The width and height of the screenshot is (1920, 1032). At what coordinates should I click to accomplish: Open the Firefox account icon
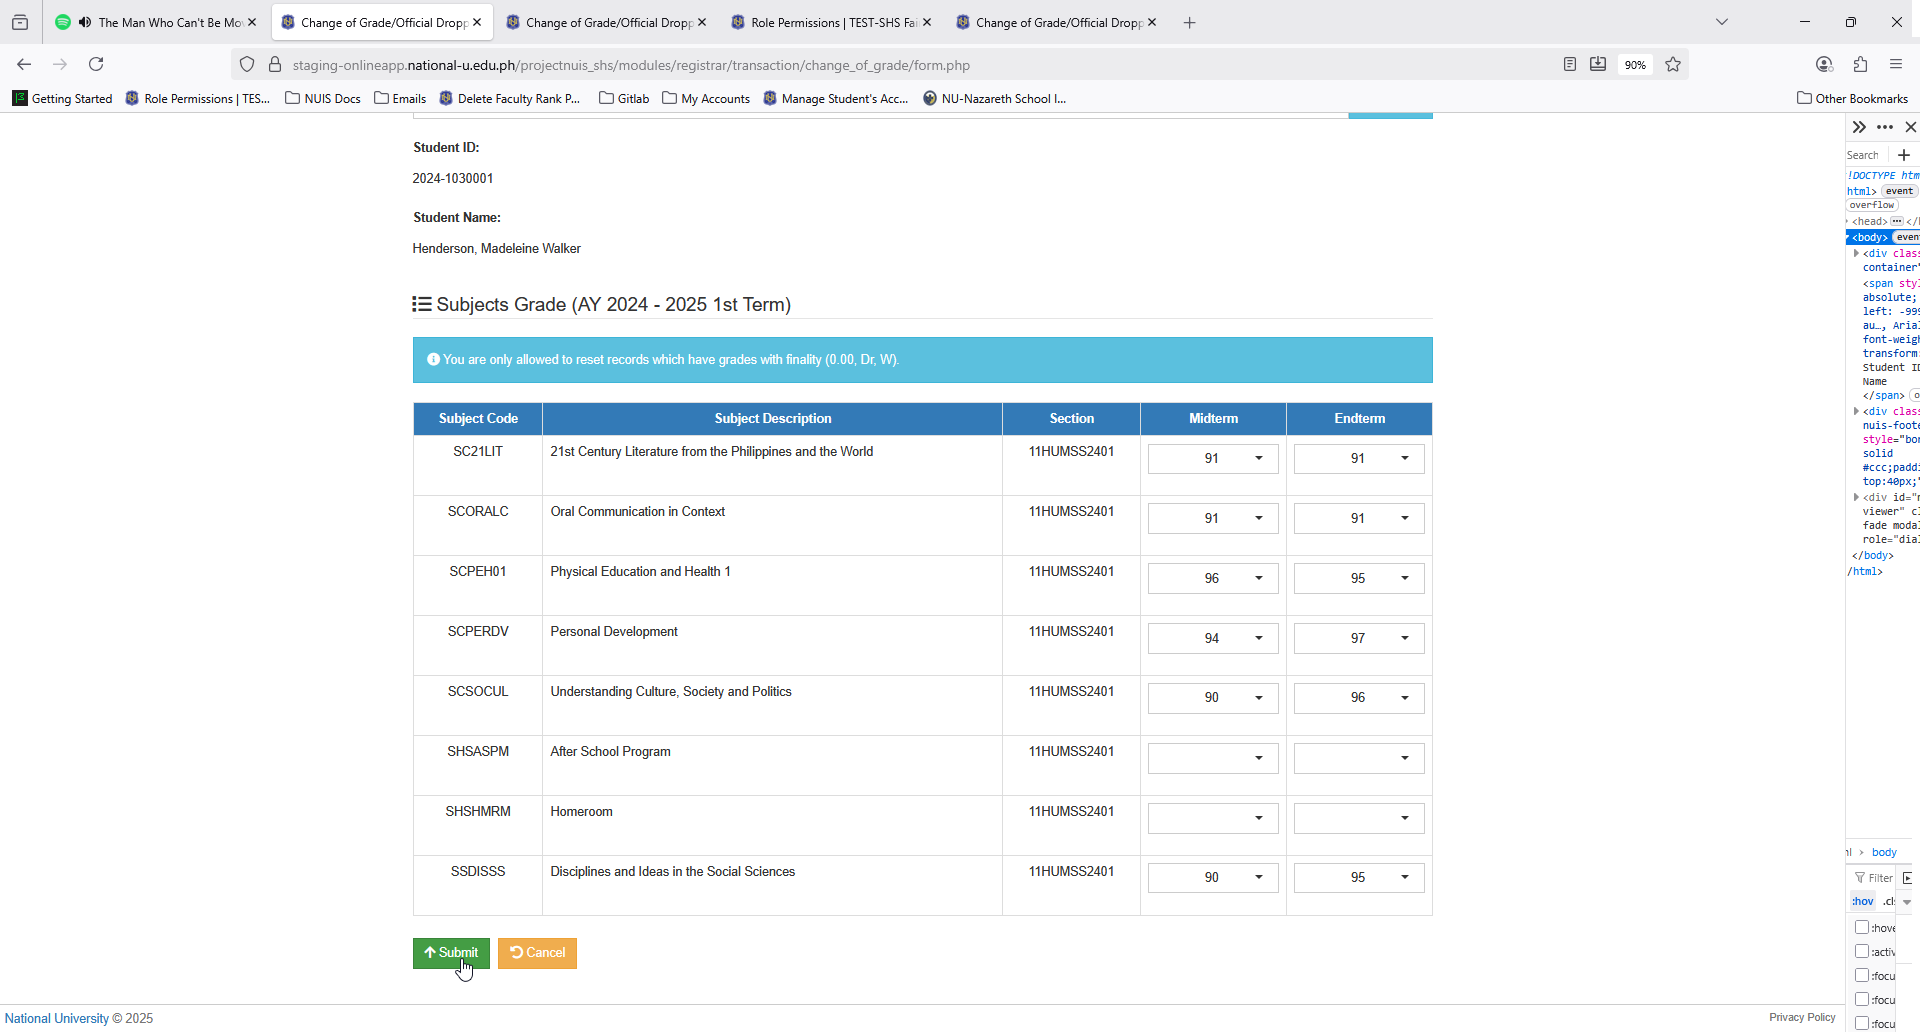[1824, 64]
